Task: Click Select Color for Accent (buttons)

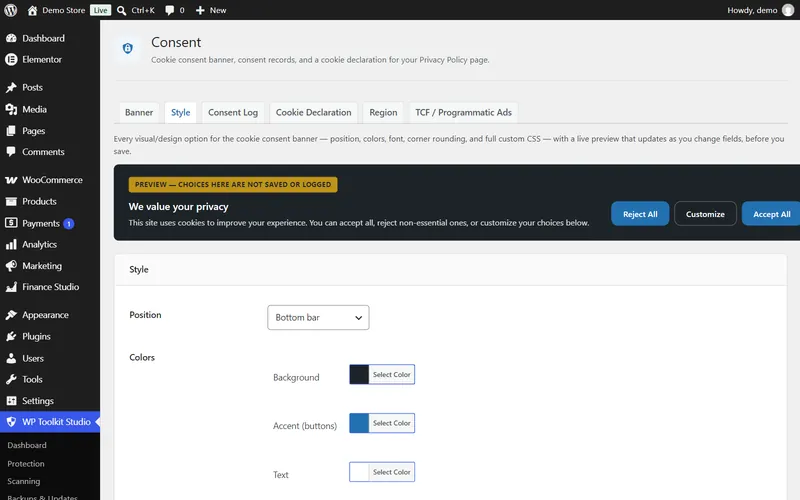Action: [x=391, y=423]
